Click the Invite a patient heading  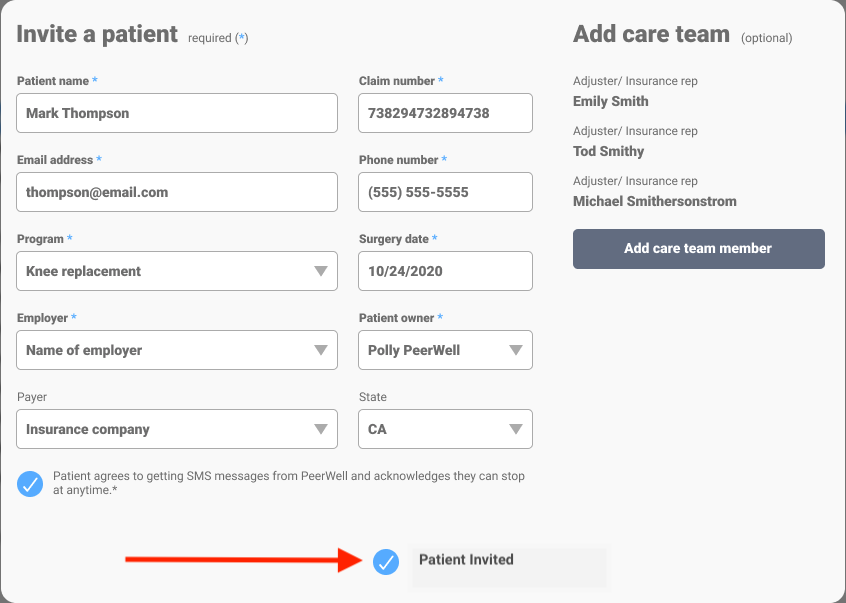tap(97, 35)
